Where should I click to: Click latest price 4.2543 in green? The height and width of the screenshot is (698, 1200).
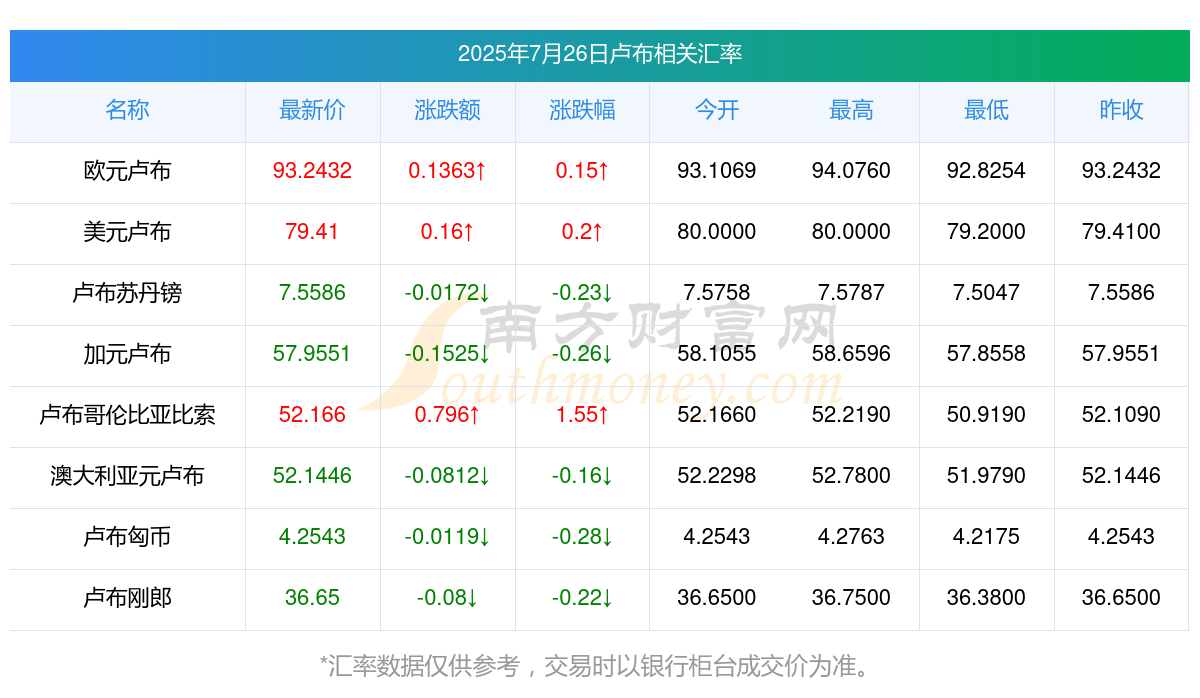312,537
